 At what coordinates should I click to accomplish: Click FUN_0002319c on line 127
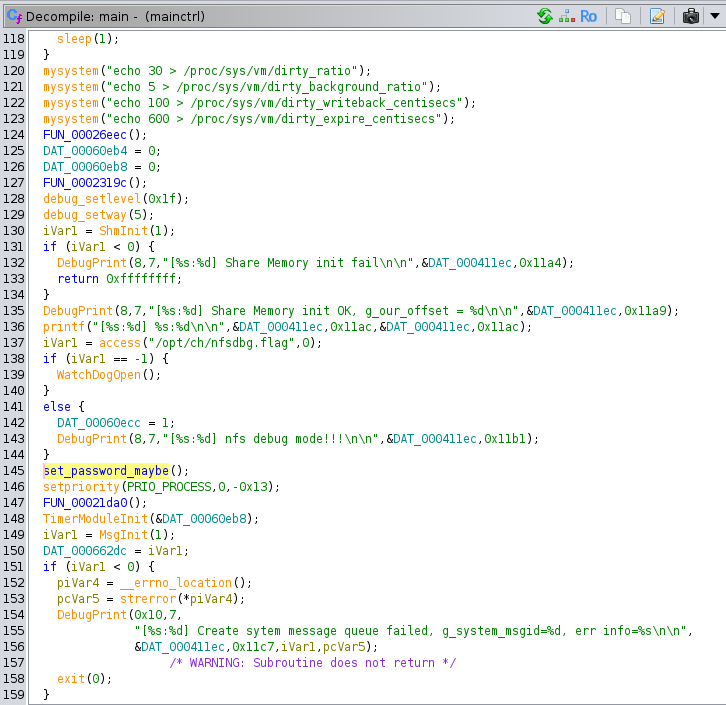85,183
